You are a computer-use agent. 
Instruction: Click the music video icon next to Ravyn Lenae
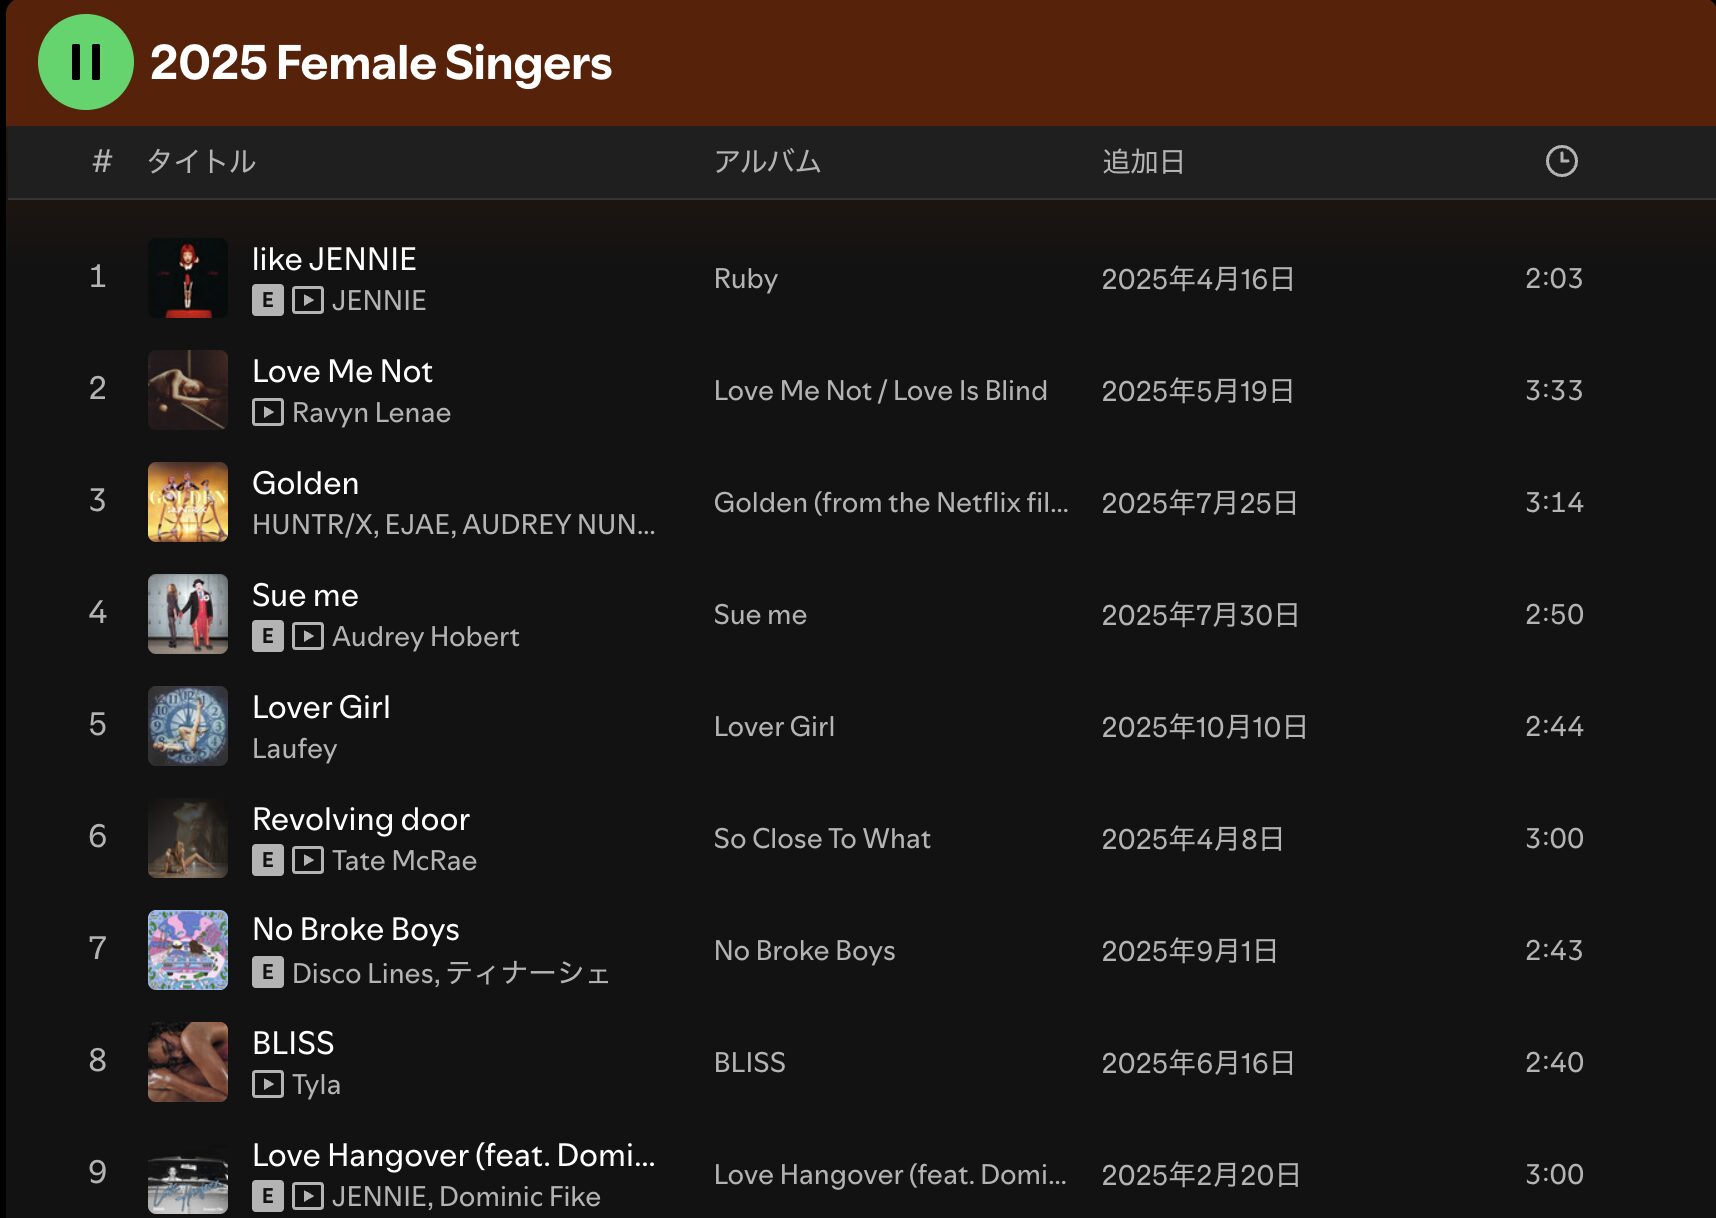[268, 412]
